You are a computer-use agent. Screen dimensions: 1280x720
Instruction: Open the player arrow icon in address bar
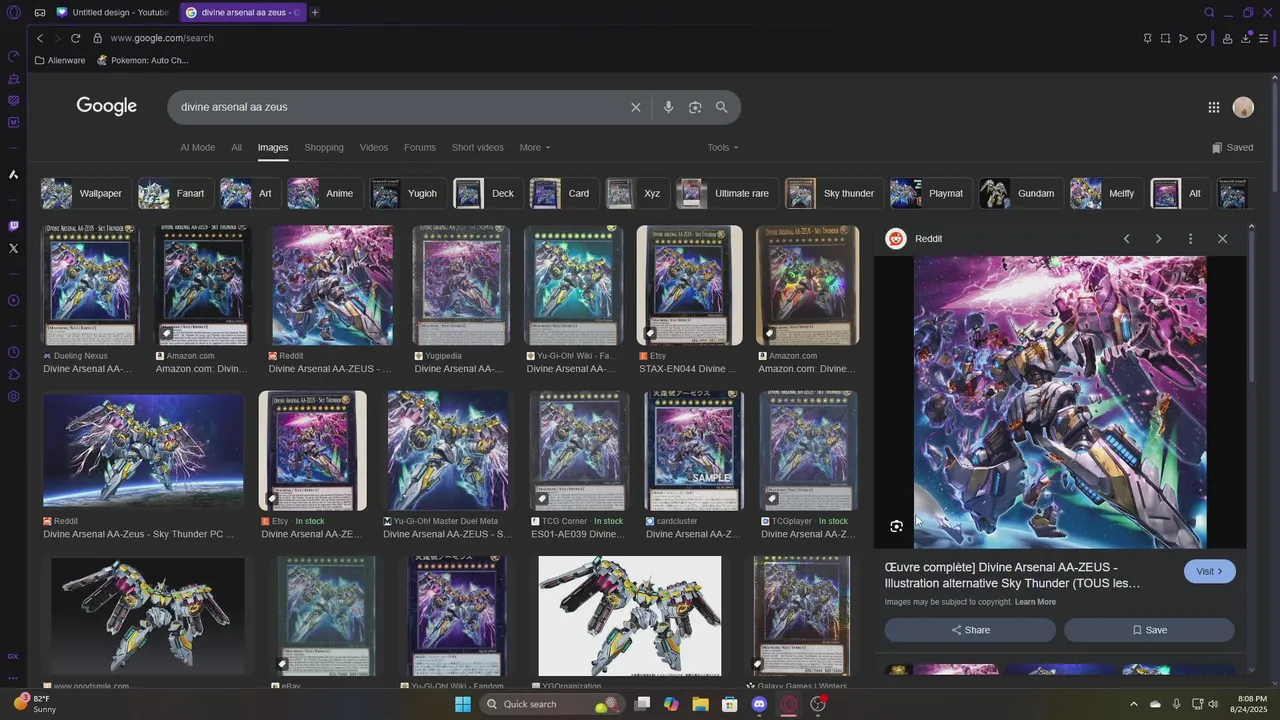tap(1183, 38)
